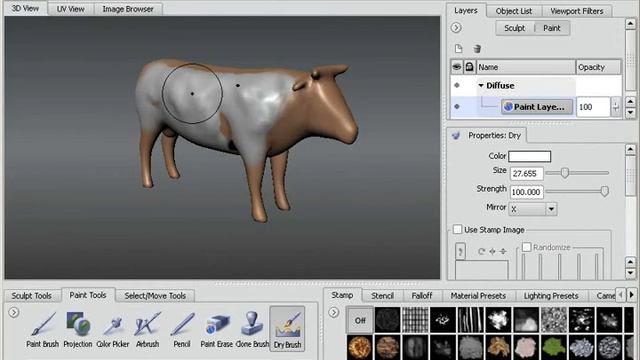The width and height of the screenshot is (640, 360).
Task: Click the stamp rotate icon
Action: click(481, 251)
